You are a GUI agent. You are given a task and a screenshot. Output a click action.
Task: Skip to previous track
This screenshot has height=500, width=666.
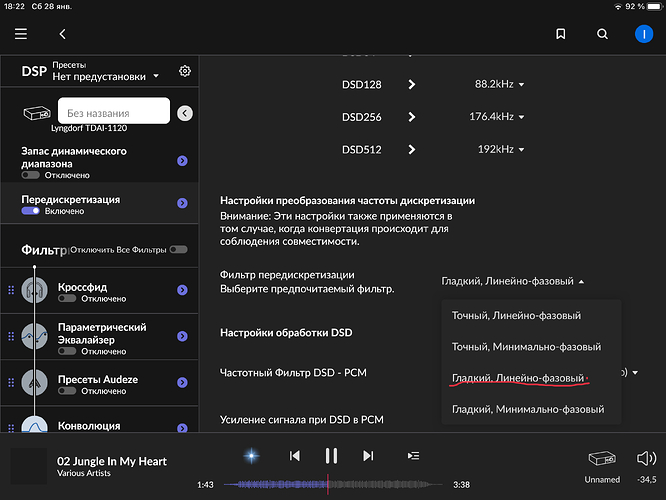[x=294, y=456]
